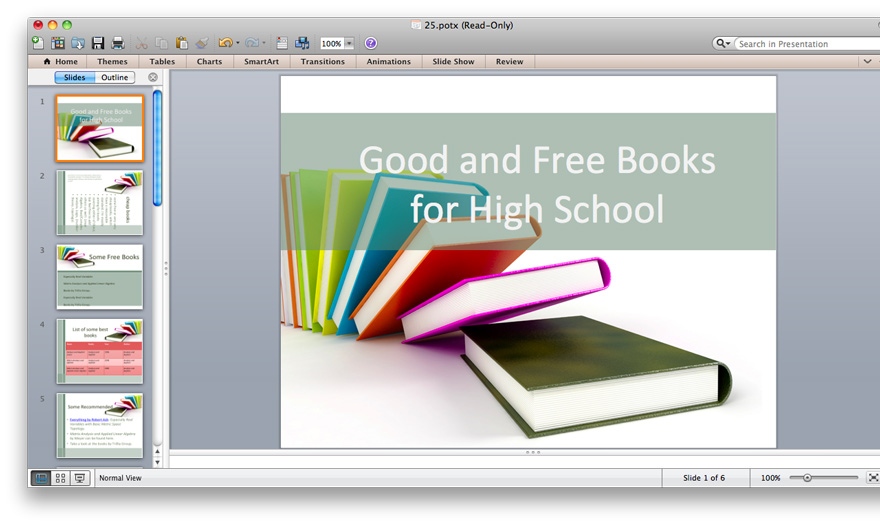The image size is (880, 525).
Task: Close the slides pane with X button
Action: point(153,77)
